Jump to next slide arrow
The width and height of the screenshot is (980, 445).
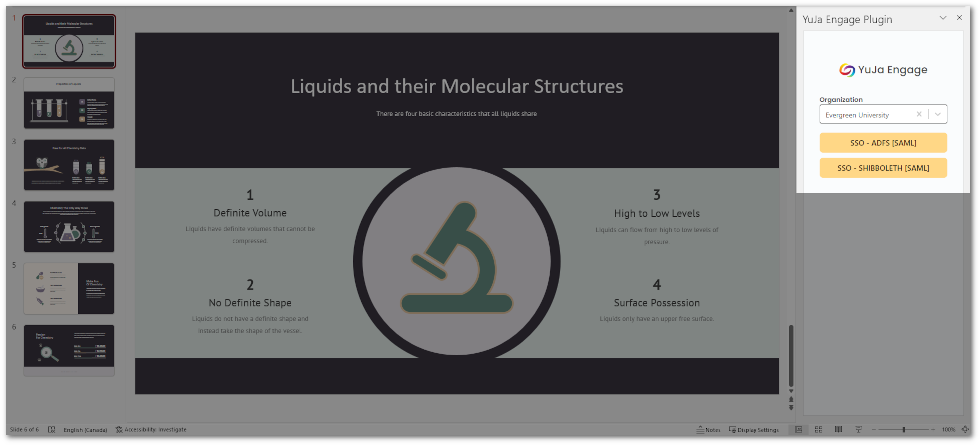pyautogui.click(x=792, y=407)
